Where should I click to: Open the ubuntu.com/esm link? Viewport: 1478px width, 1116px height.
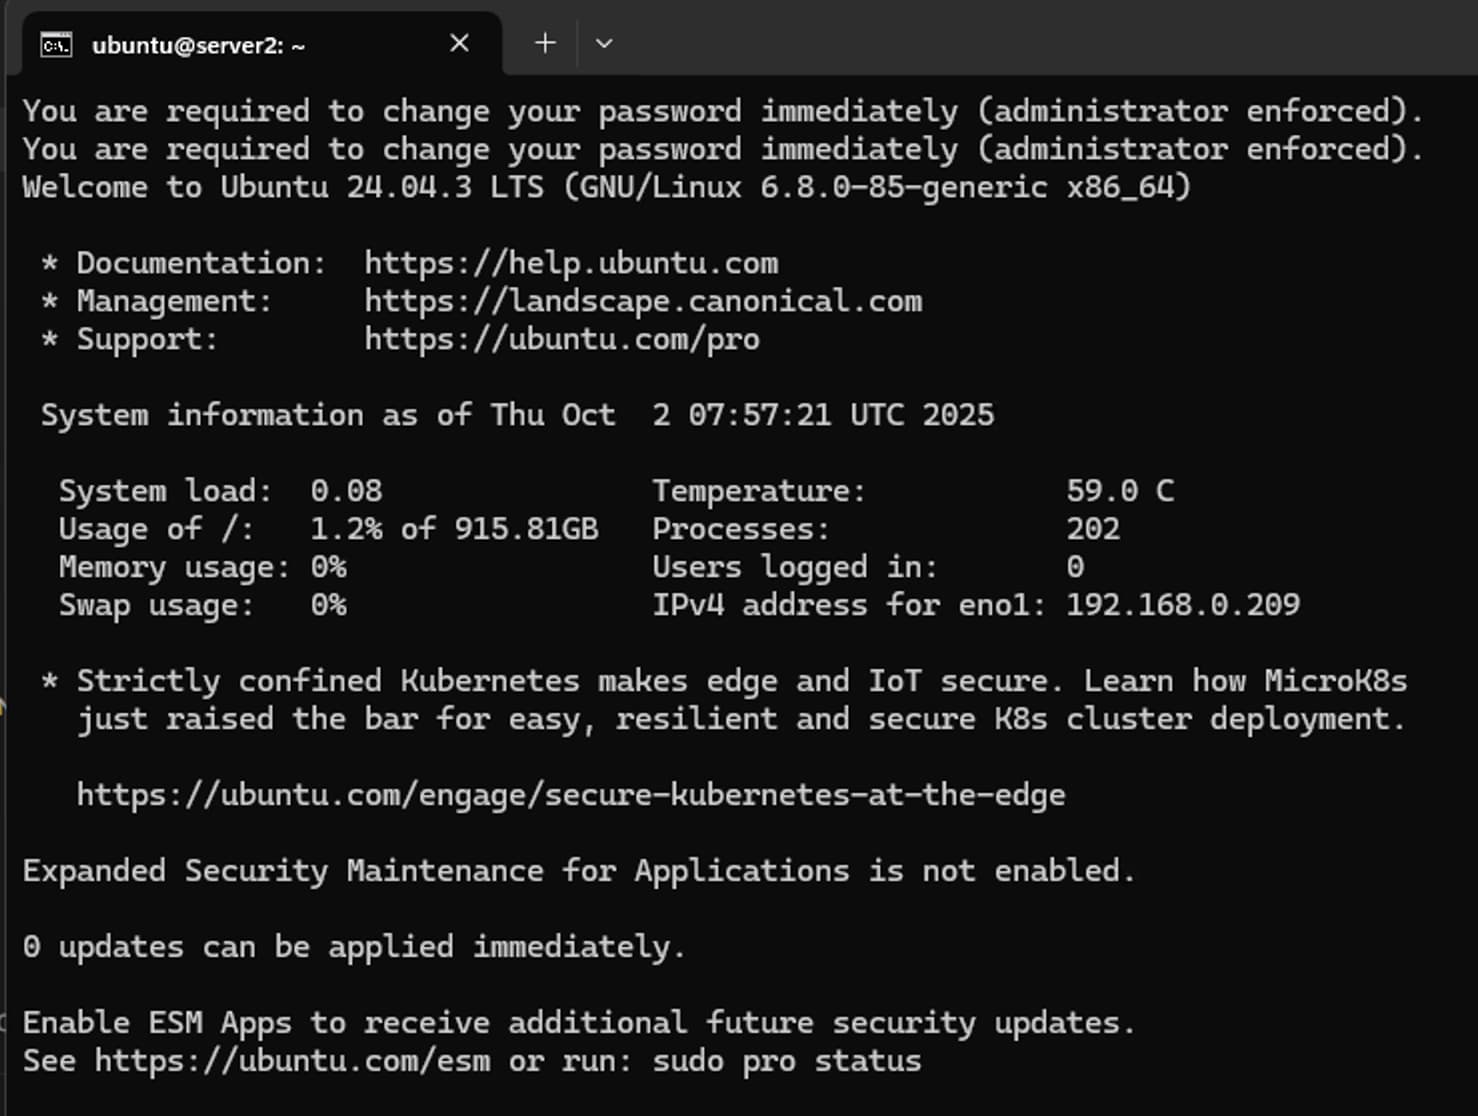(292, 1061)
